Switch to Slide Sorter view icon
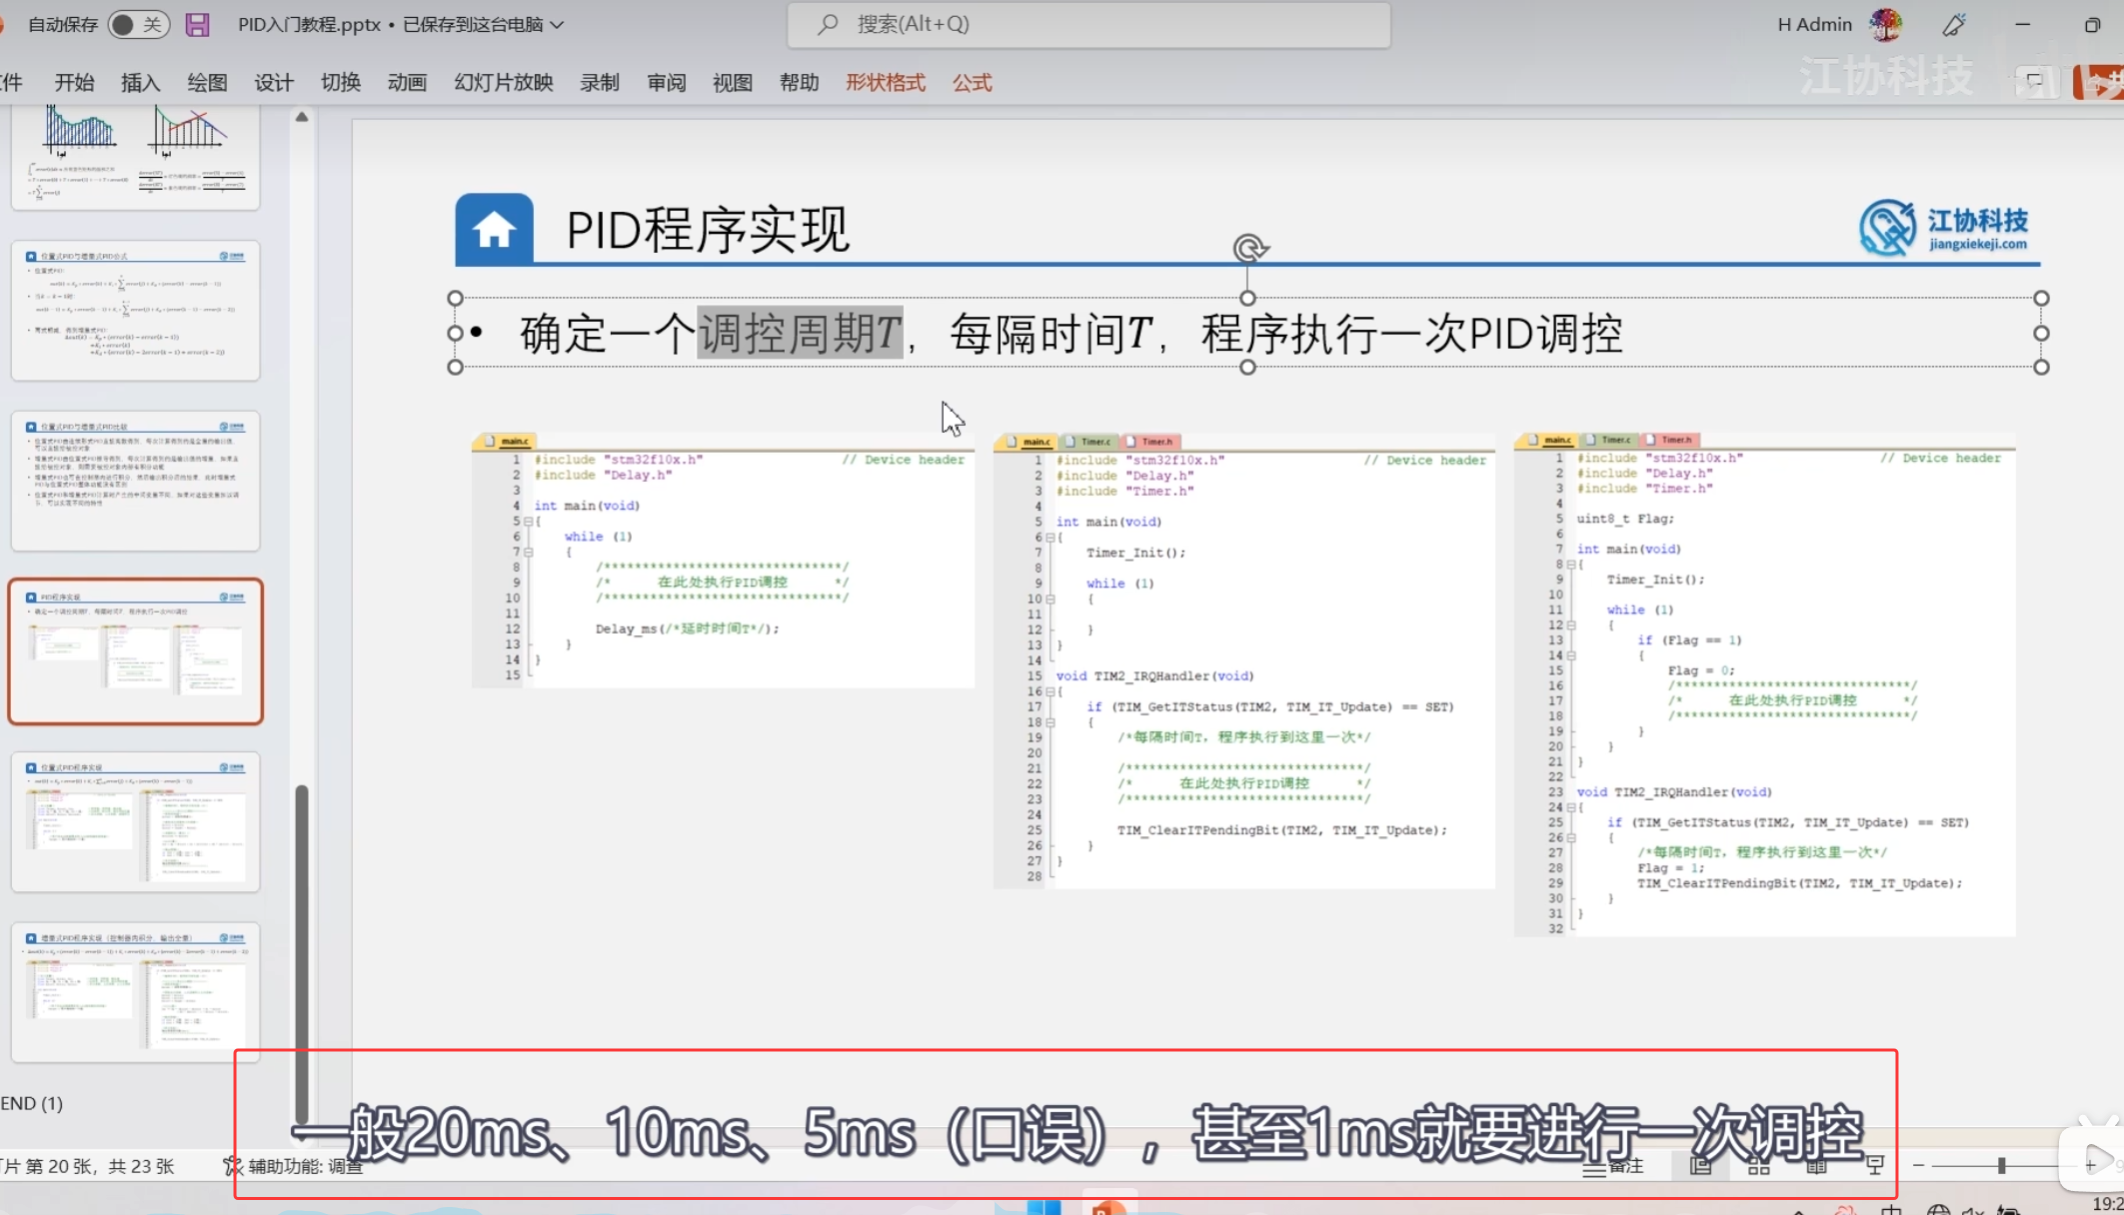 coord(1758,1166)
